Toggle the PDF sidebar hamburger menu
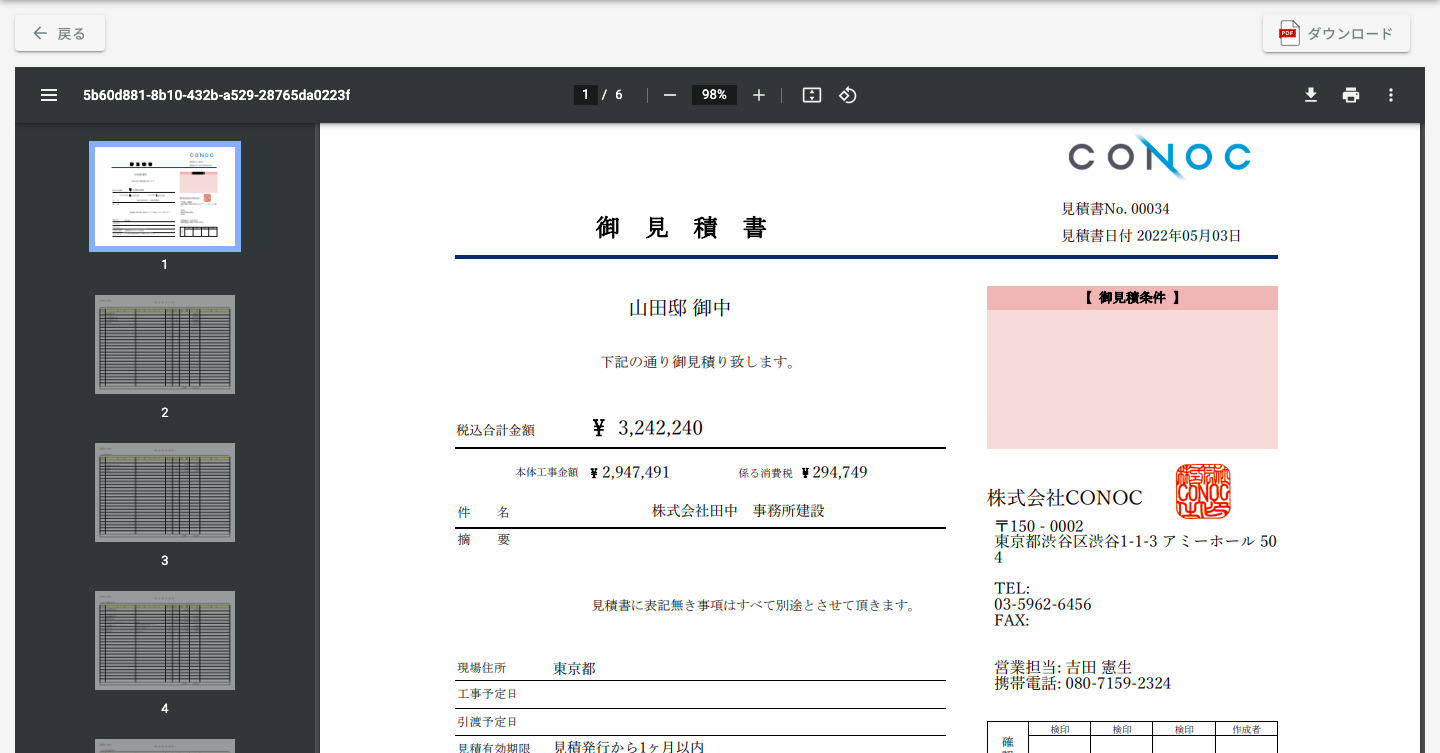 [x=49, y=95]
